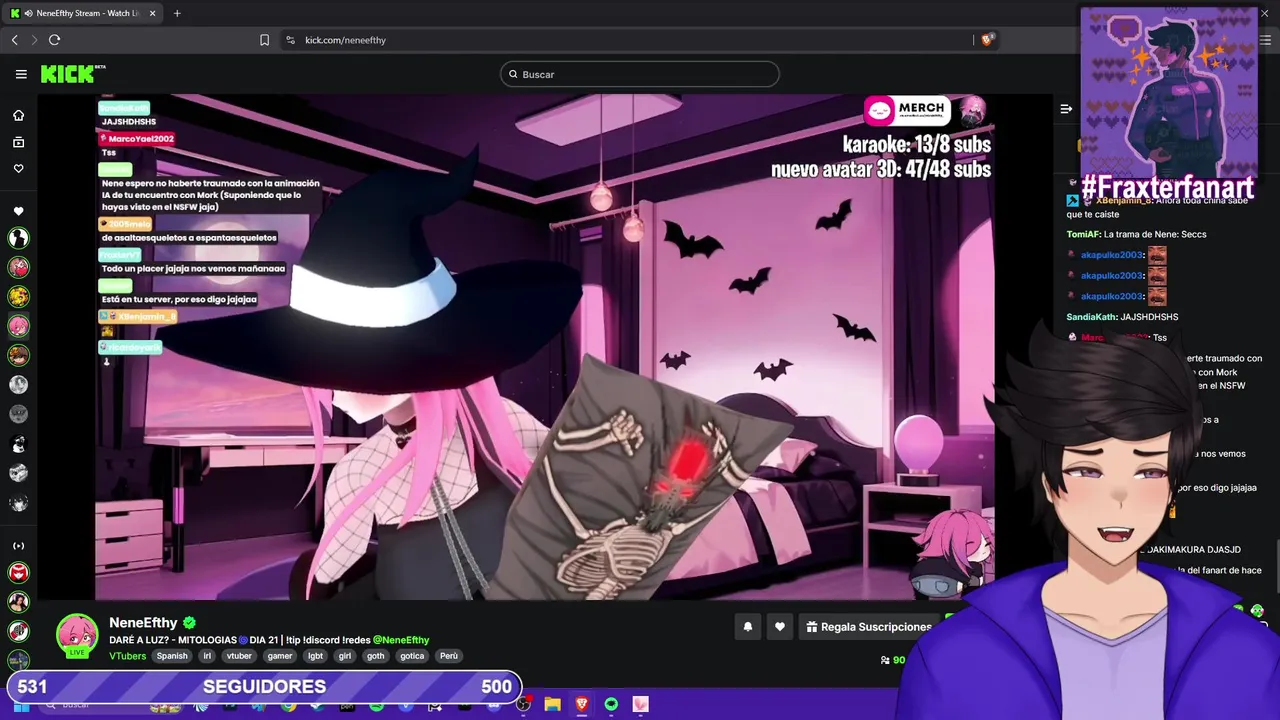Select the girl tag
Screen dimensions: 1280x720
click(345, 656)
